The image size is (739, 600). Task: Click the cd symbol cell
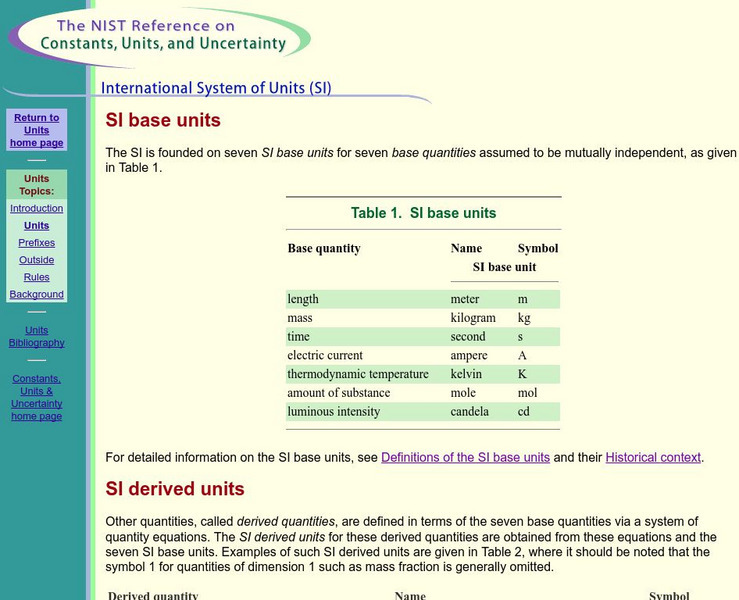click(x=524, y=411)
